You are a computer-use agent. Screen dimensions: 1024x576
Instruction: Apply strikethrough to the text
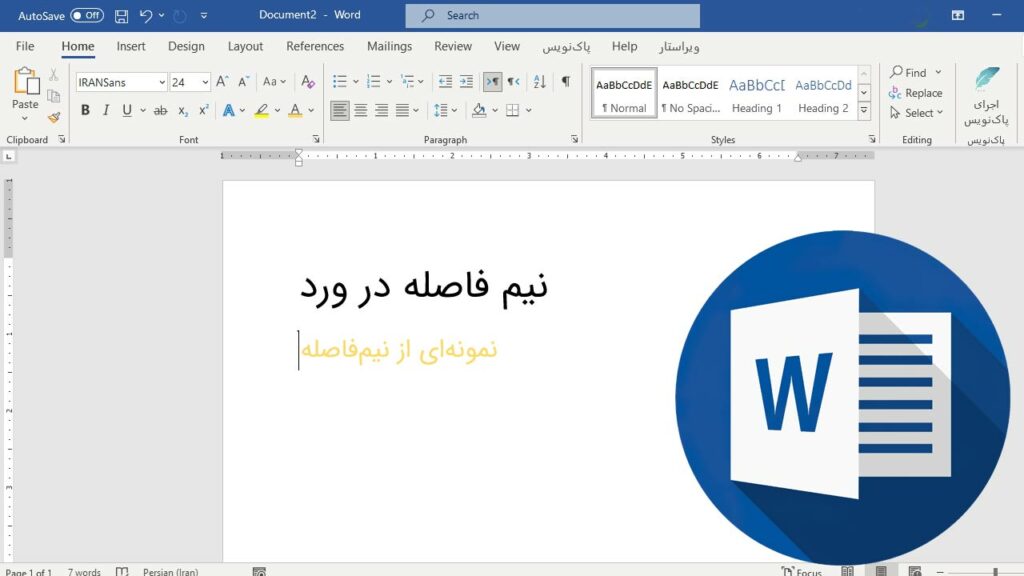(x=160, y=110)
